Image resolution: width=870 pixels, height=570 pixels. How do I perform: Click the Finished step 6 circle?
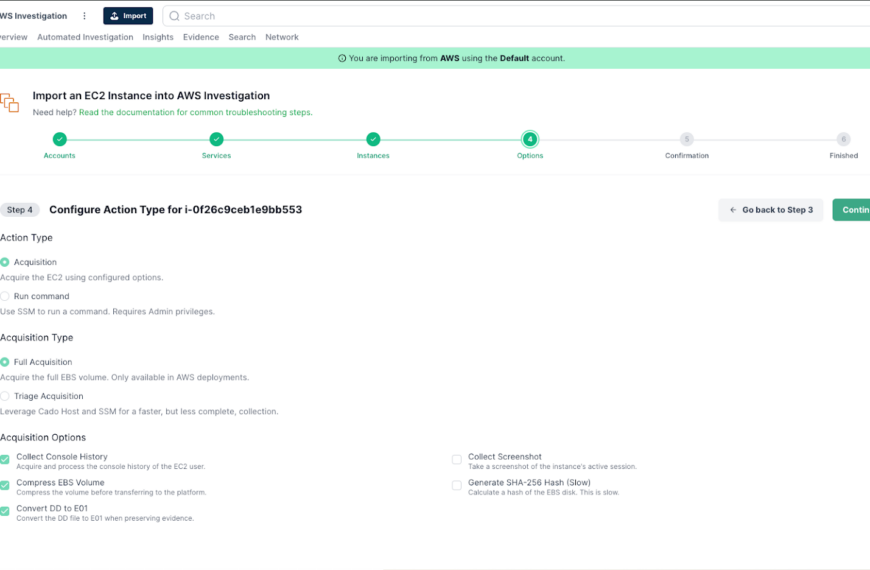pyautogui.click(x=843, y=139)
